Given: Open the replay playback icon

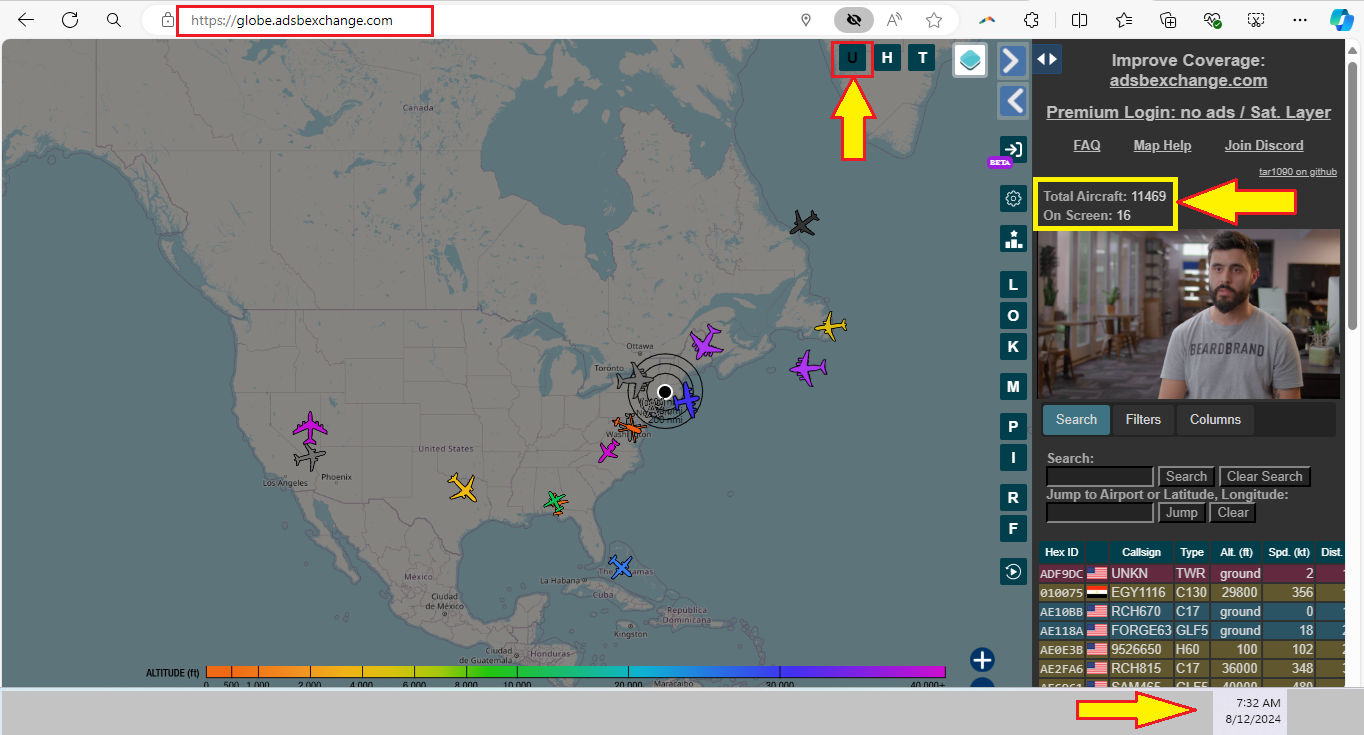Looking at the screenshot, I should (x=1013, y=572).
